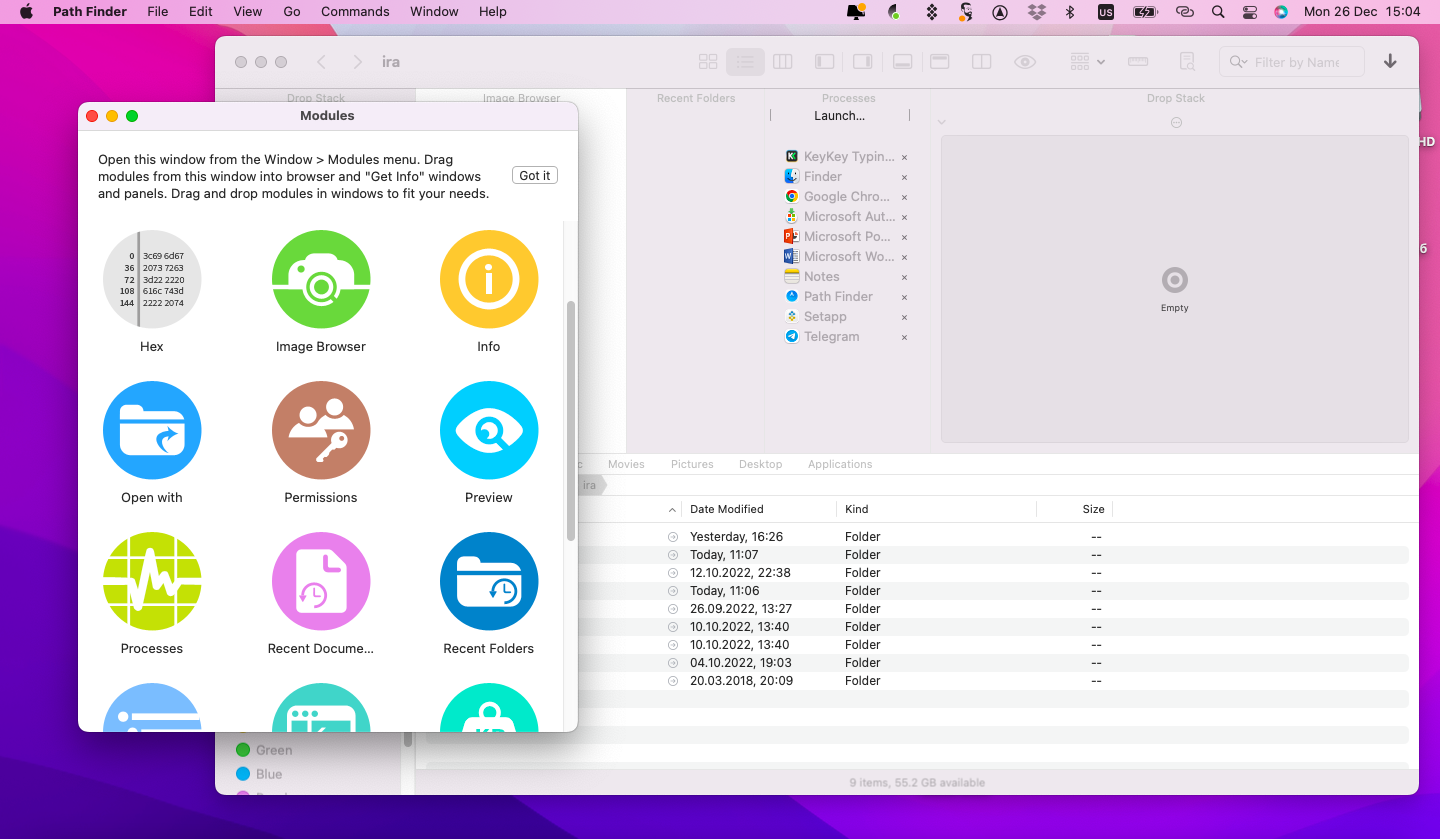The height and width of the screenshot is (839, 1440).
Task: Open Control Center in menu bar
Action: click(x=1249, y=12)
